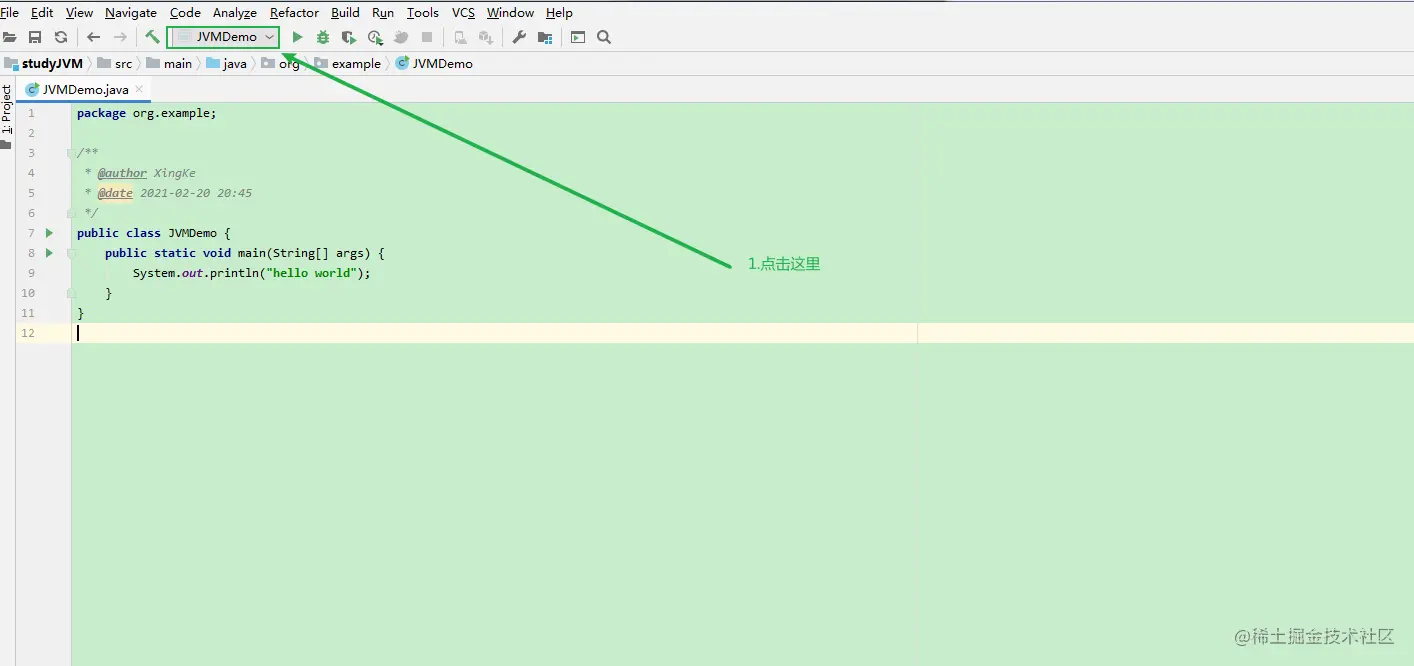Image resolution: width=1414 pixels, height=666 pixels.
Task: Open the Help menu
Action: [x=559, y=13]
